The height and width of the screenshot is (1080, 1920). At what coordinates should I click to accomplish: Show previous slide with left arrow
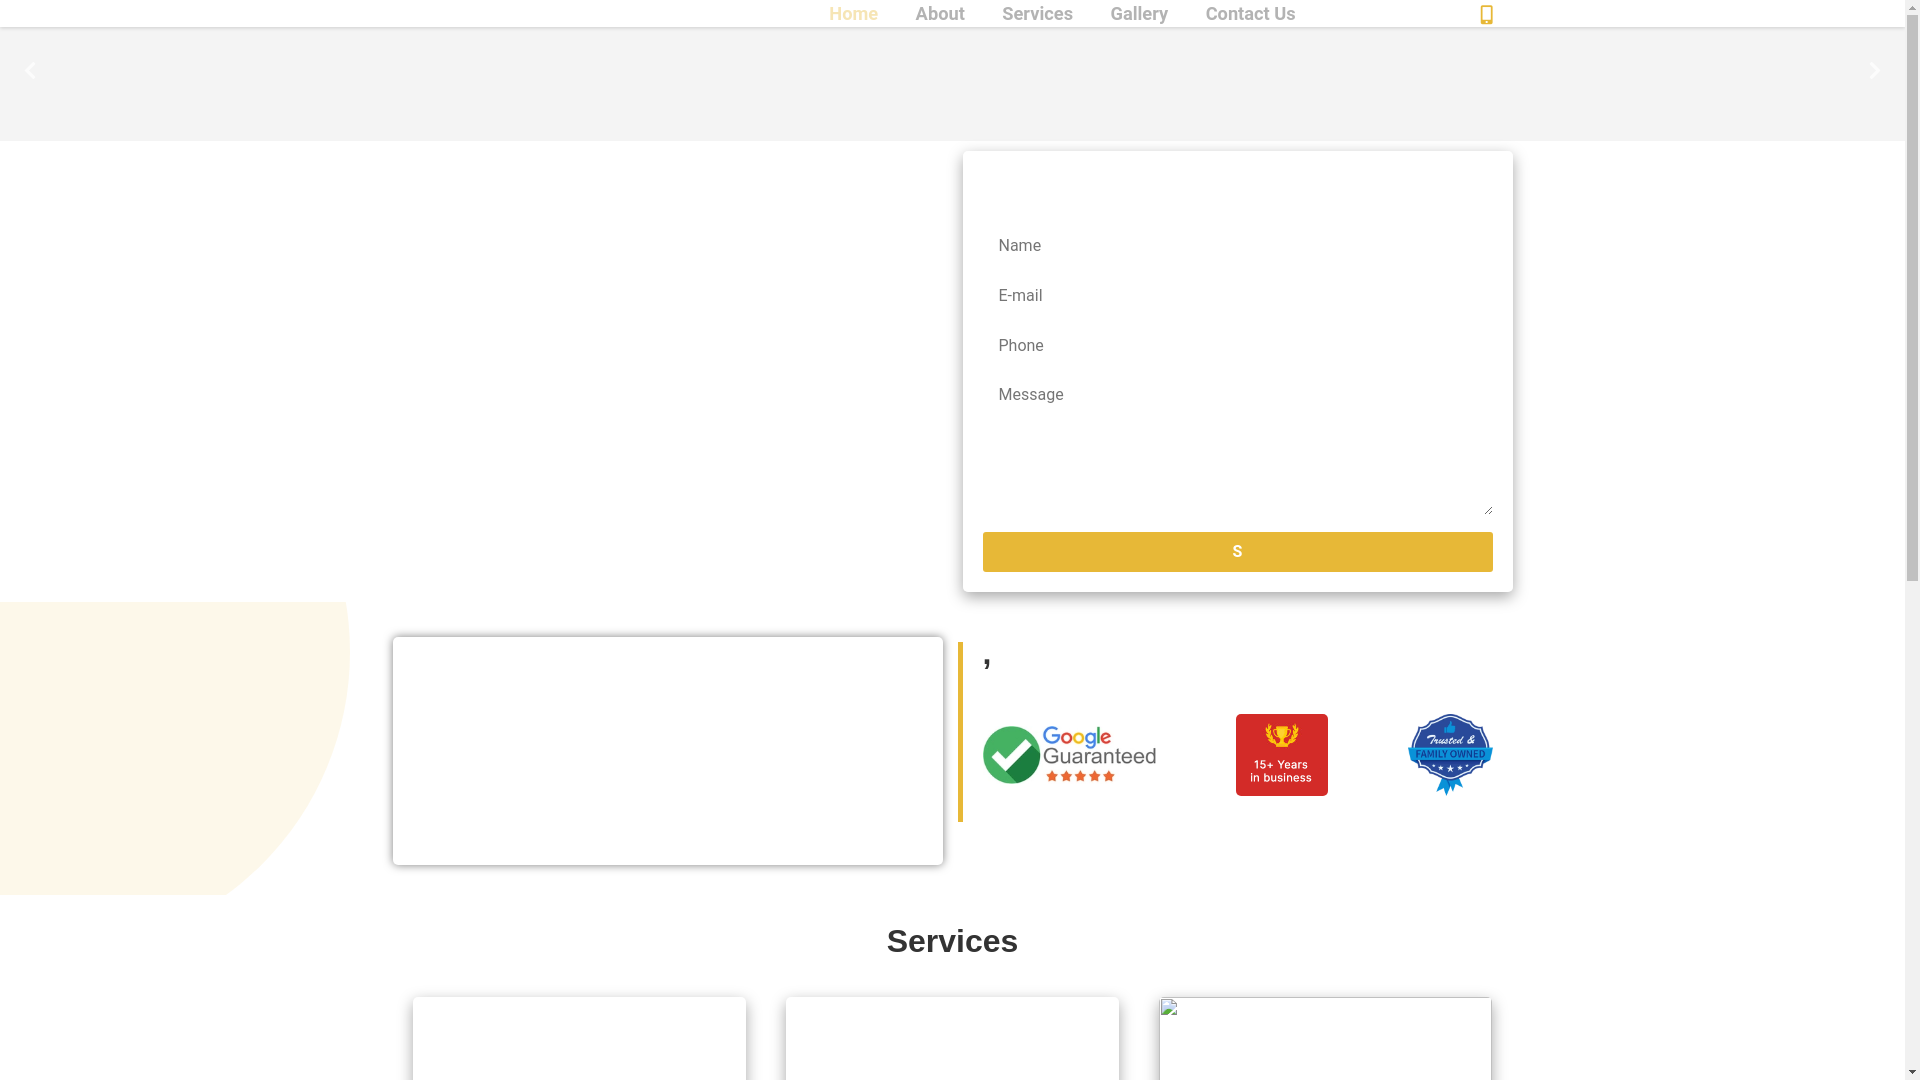pos(30,71)
